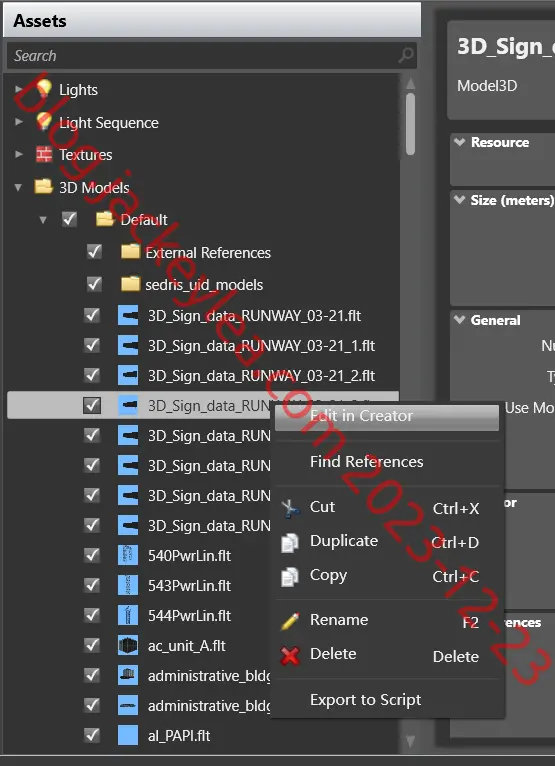Image resolution: width=555 pixels, height=766 pixels.
Task: Expand the Textures tree node
Action: pos(19,154)
